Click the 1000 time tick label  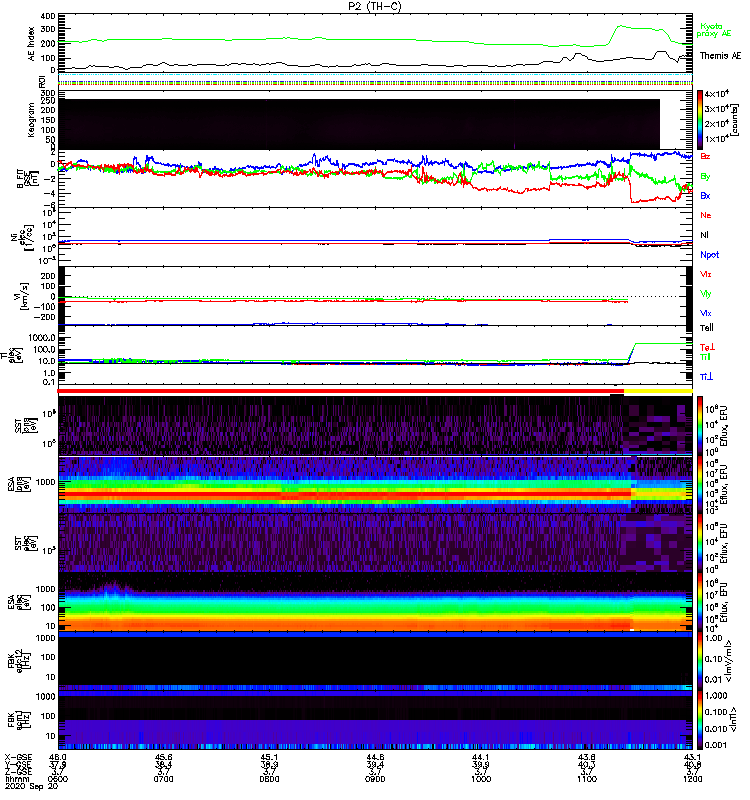[x=481, y=779]
